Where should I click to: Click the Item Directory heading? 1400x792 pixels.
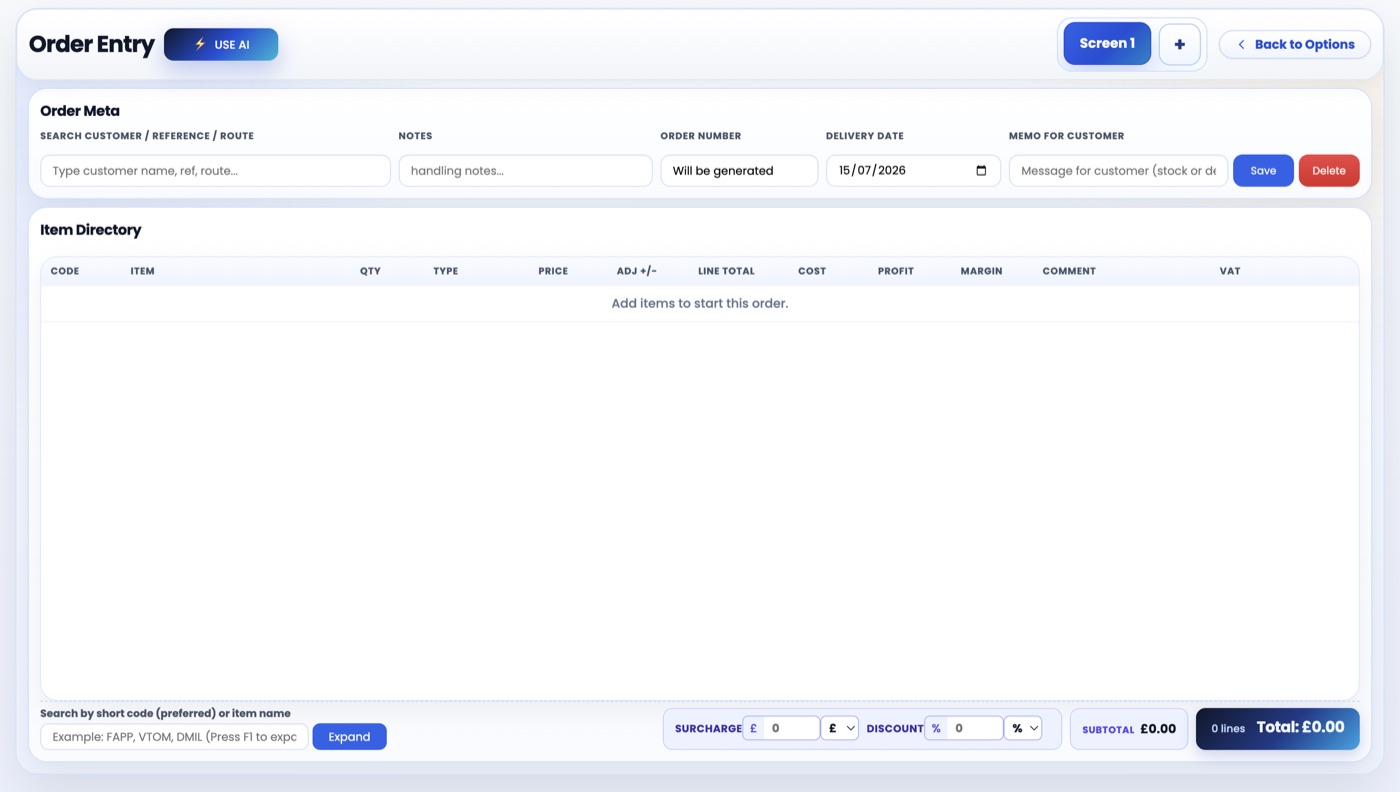point(91,230)
